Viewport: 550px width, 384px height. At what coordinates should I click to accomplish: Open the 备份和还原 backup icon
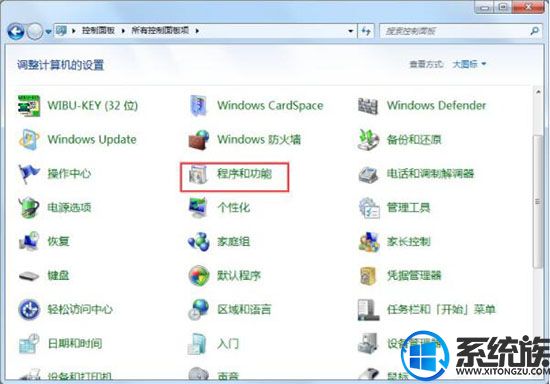368,139
